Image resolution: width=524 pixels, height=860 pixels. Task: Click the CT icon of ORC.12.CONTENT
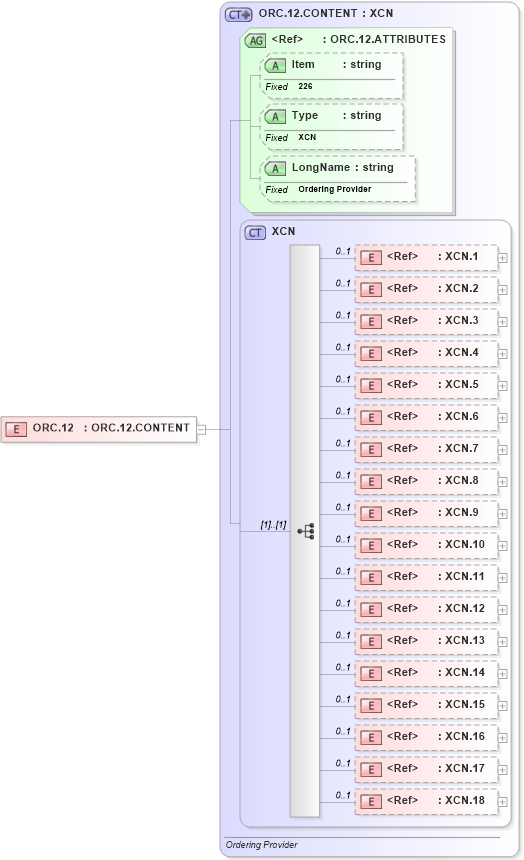[238, 15]
